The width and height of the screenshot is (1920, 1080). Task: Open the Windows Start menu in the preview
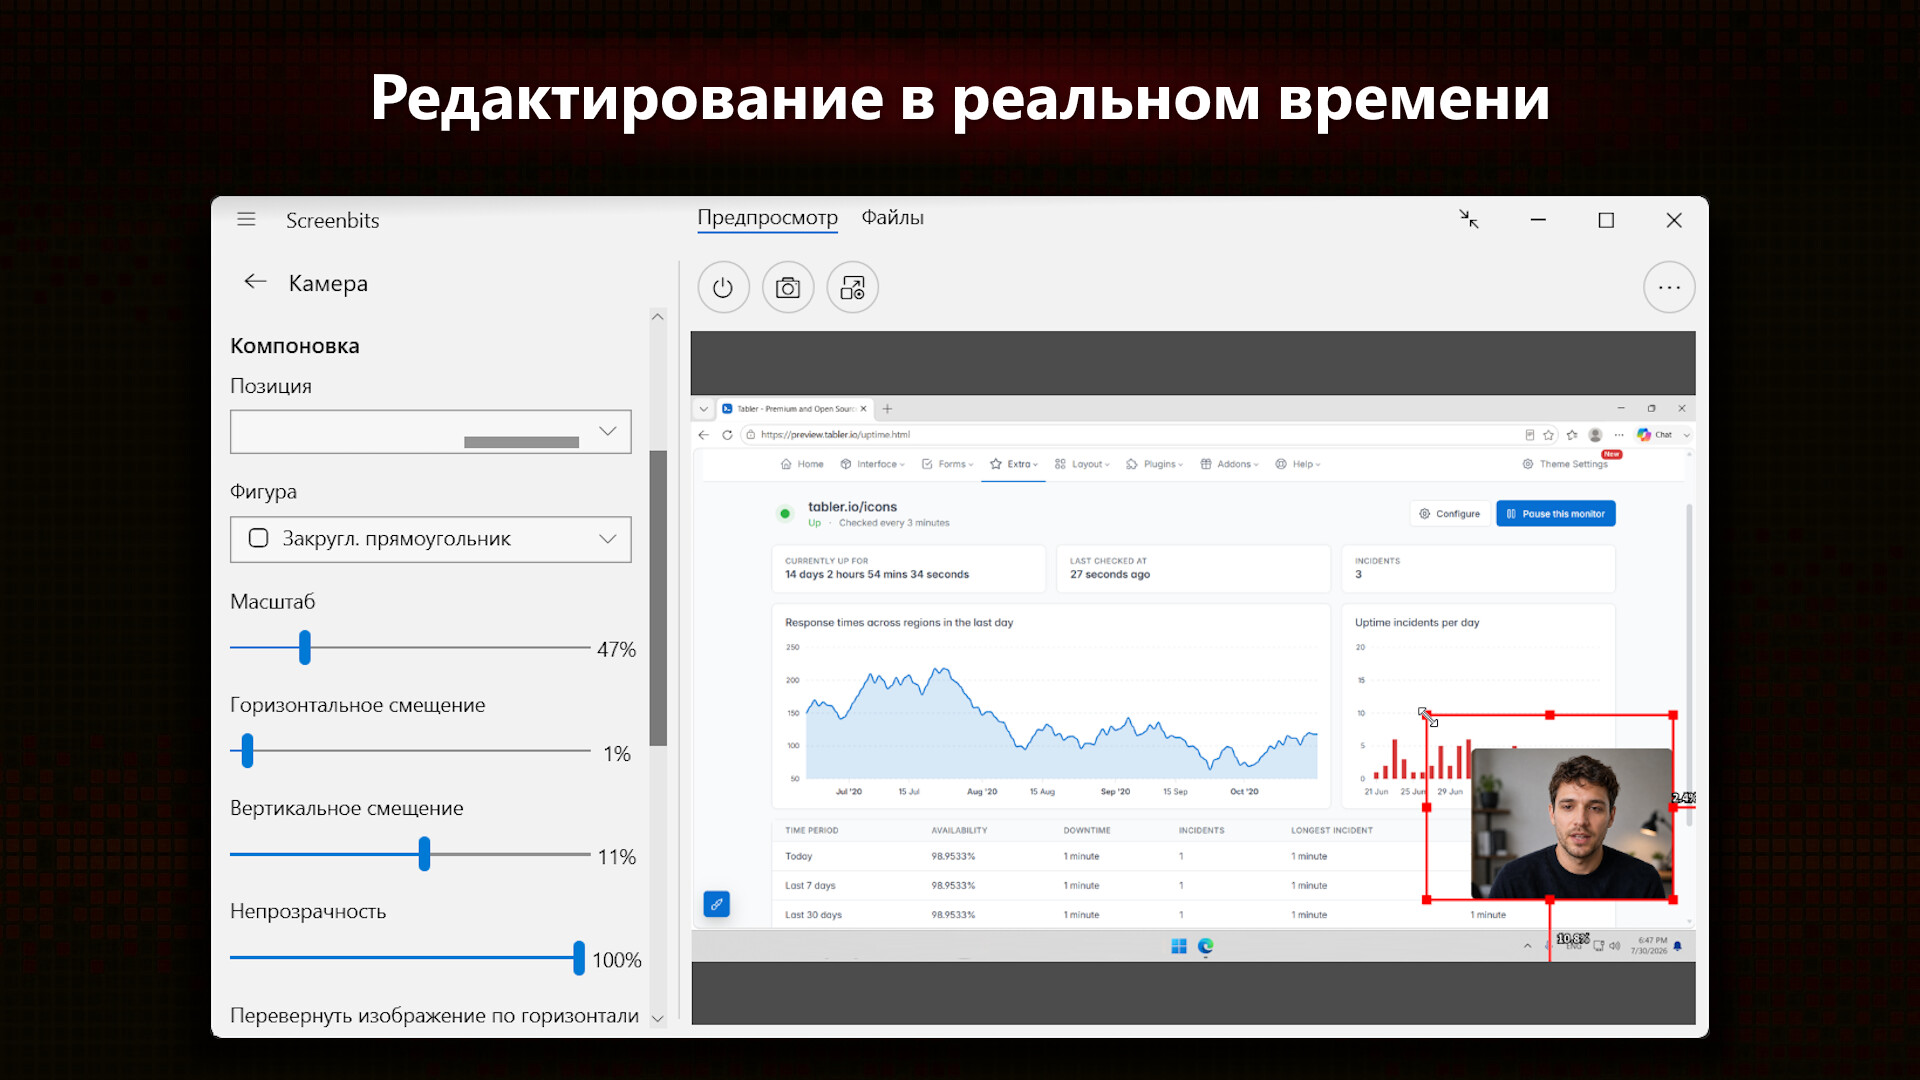click(1179, 946)
